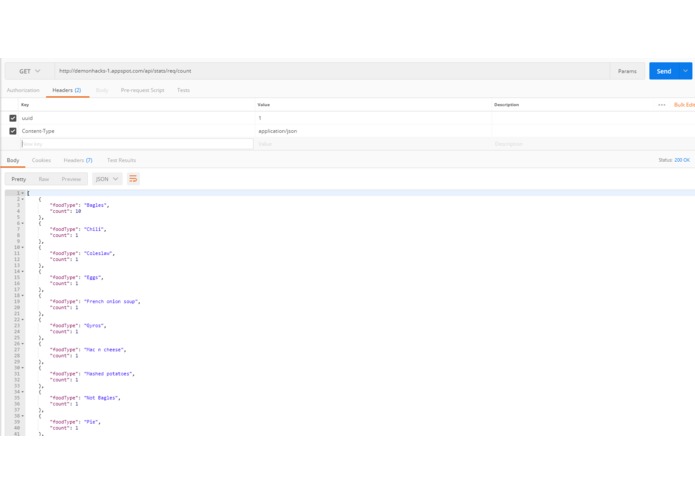Click the count value 10 under Bagles
This screenshot has width=695, height=494.
pyautogui.click(x=78, y=211)
